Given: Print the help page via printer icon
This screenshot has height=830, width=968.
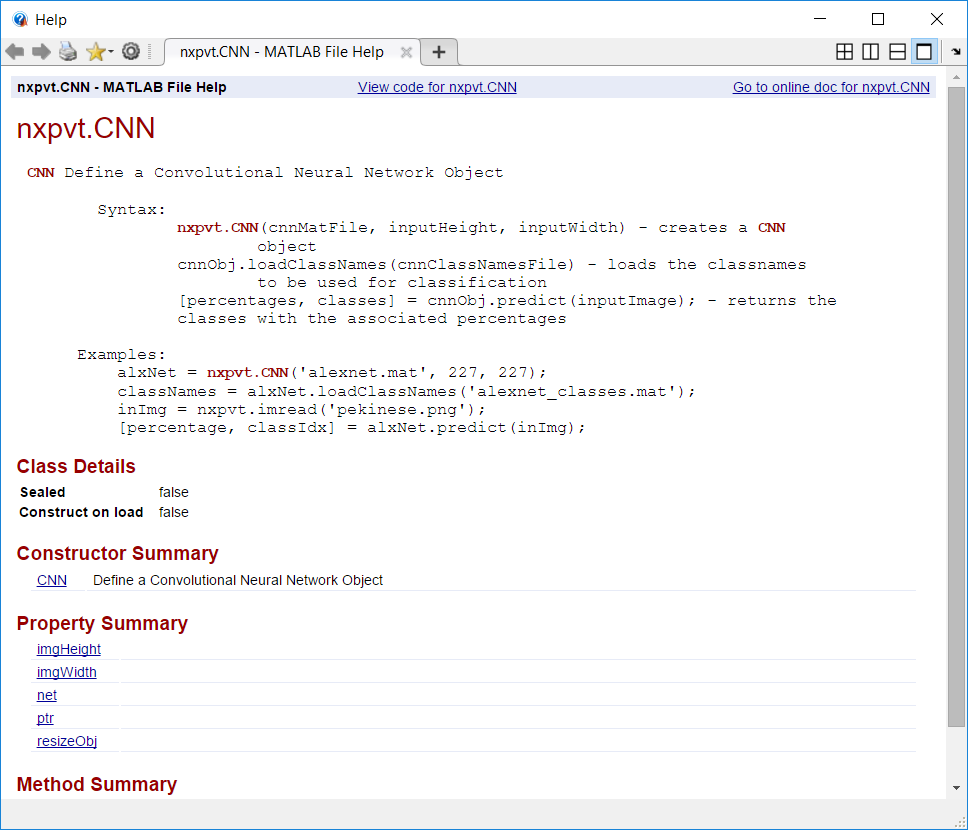Looking at the screenshot, I should pos(68,52).
